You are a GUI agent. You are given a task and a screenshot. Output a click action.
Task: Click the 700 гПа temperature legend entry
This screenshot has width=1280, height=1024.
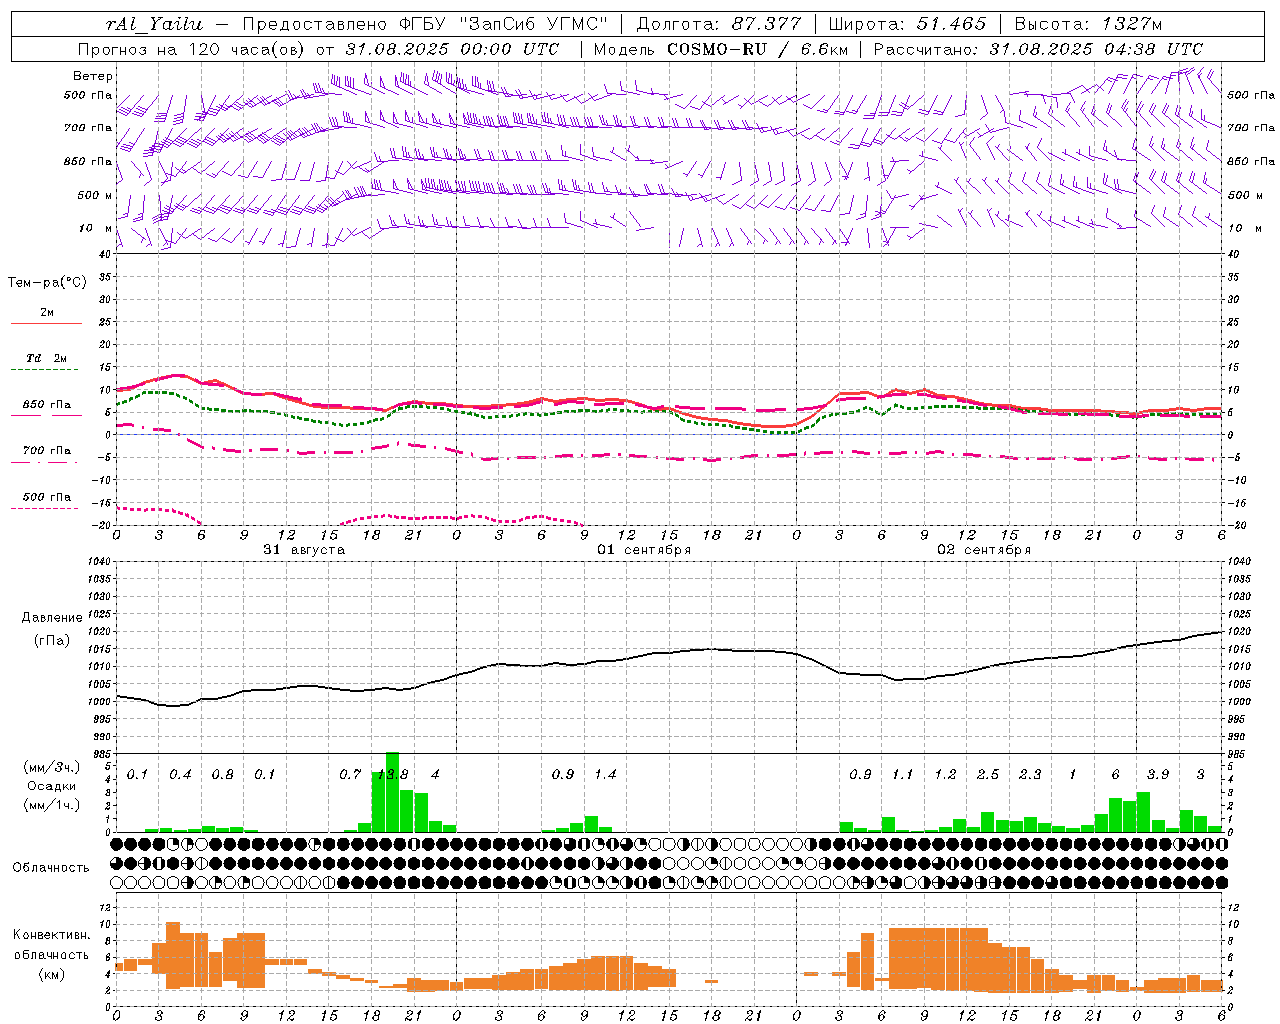46,451
